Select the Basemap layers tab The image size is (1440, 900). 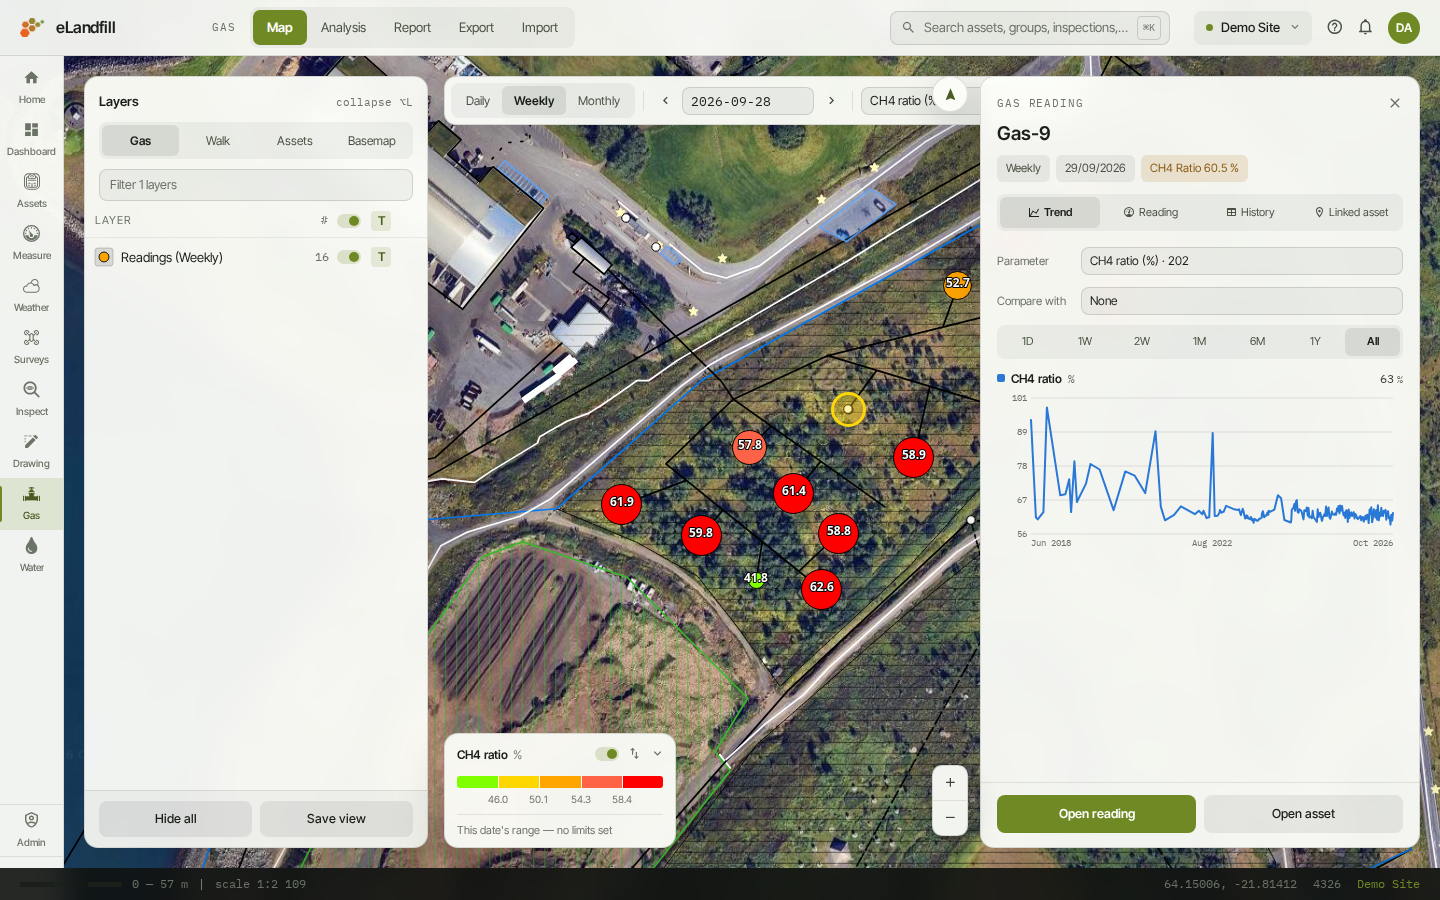click(372, 141)
